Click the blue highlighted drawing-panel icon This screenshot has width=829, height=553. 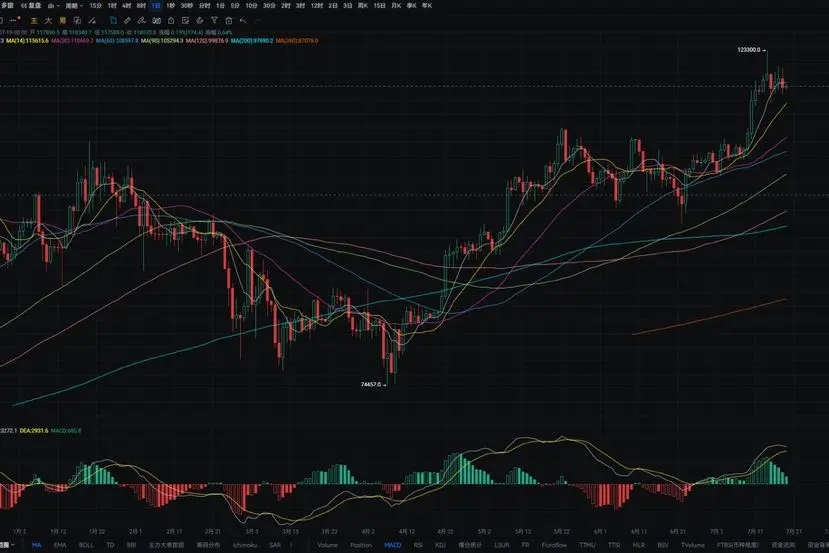(113, 21)
